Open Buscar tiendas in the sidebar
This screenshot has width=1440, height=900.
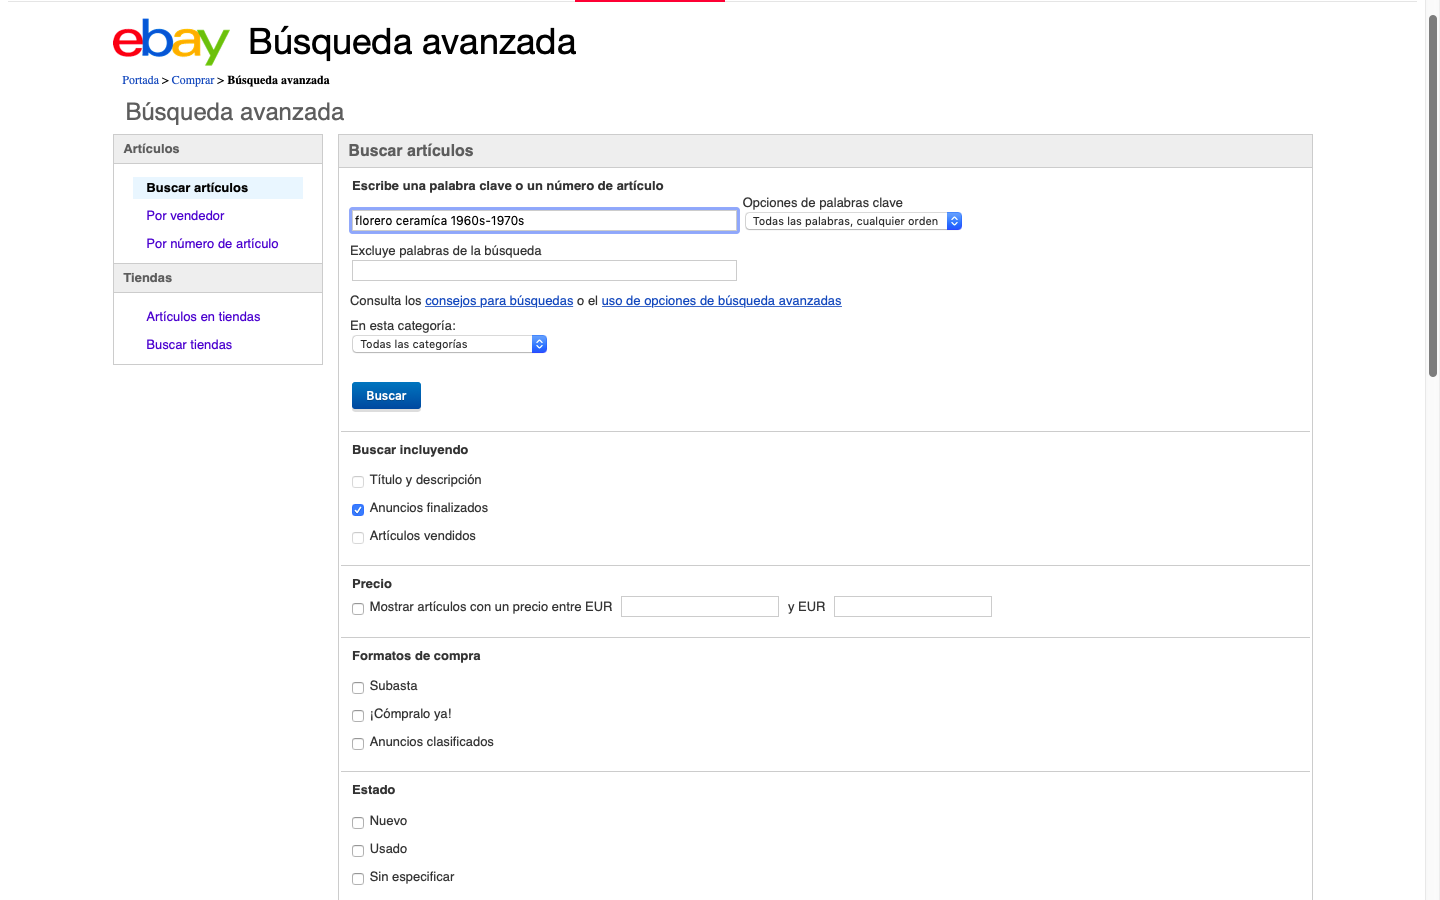tap(189, 345)
